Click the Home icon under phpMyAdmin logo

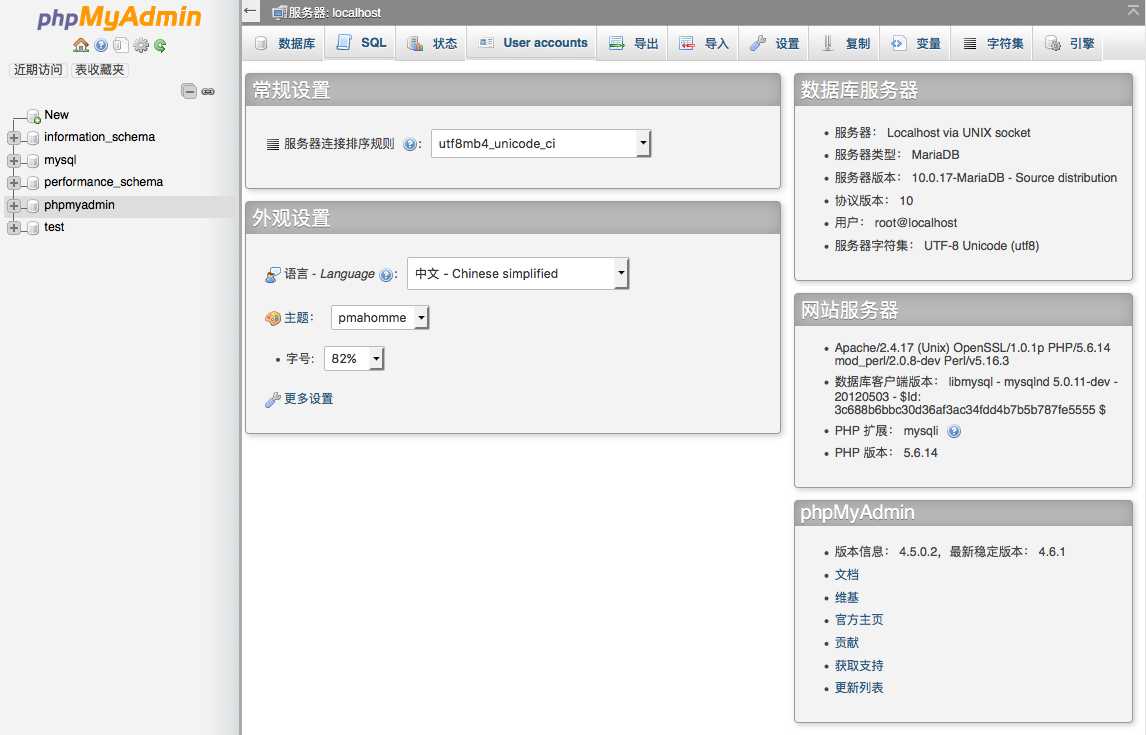pyautogui.click(x=81, y=45)
